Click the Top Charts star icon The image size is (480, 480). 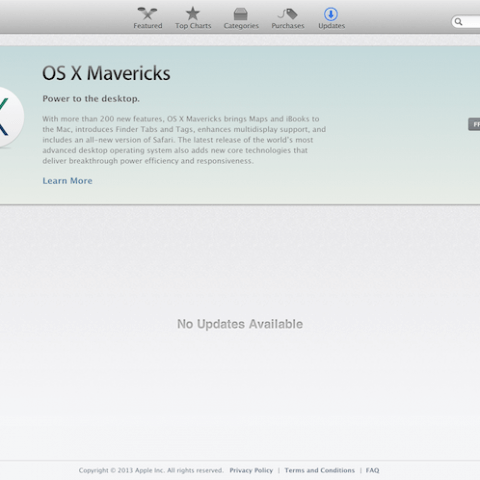(x=193, y=14)
